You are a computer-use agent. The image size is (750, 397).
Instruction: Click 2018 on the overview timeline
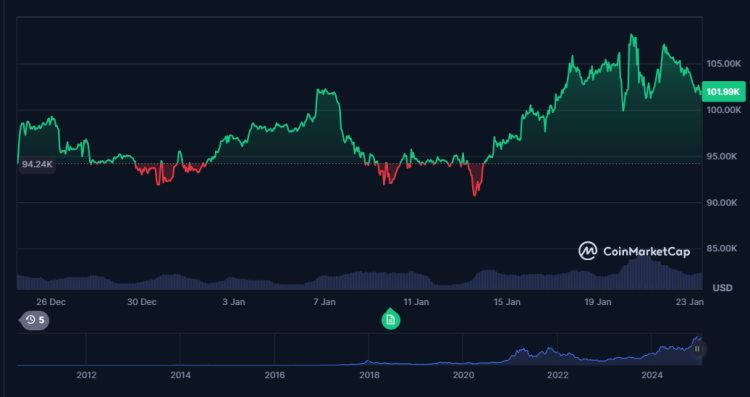[369, 375]
